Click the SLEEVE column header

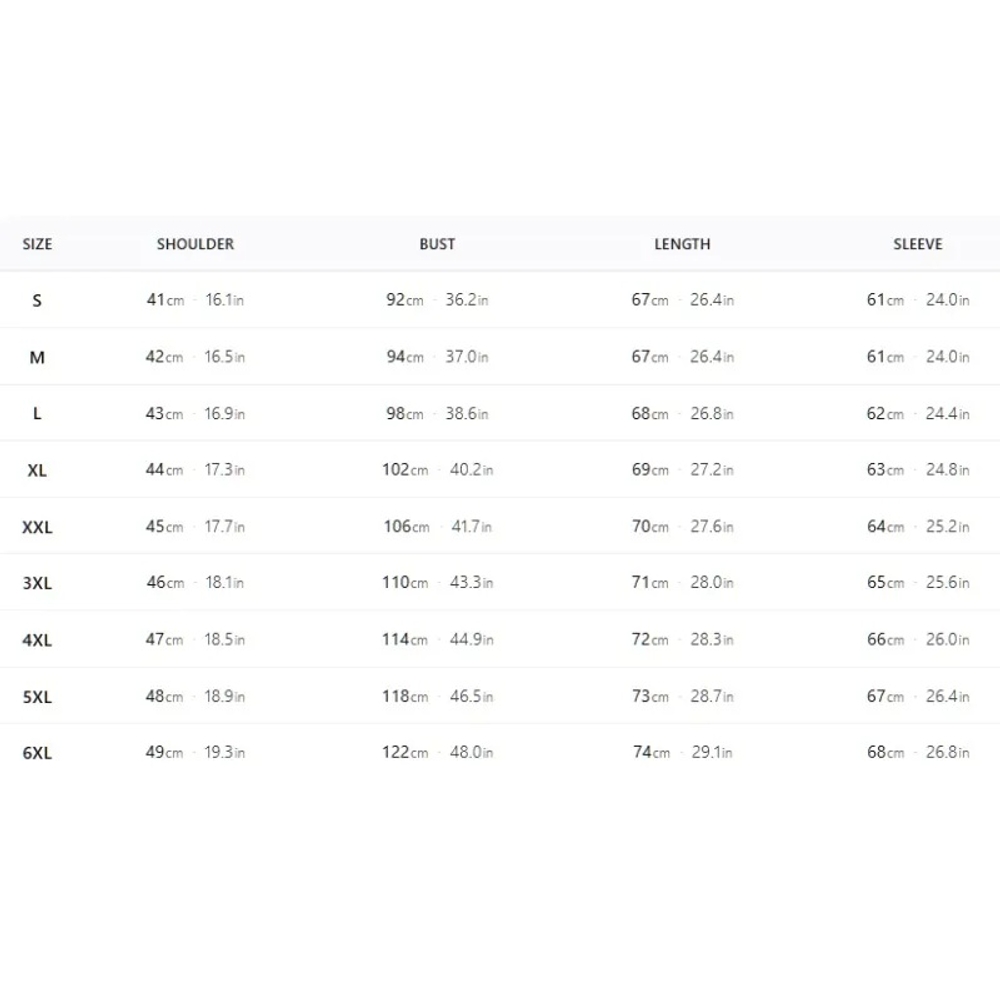(917, 244)
